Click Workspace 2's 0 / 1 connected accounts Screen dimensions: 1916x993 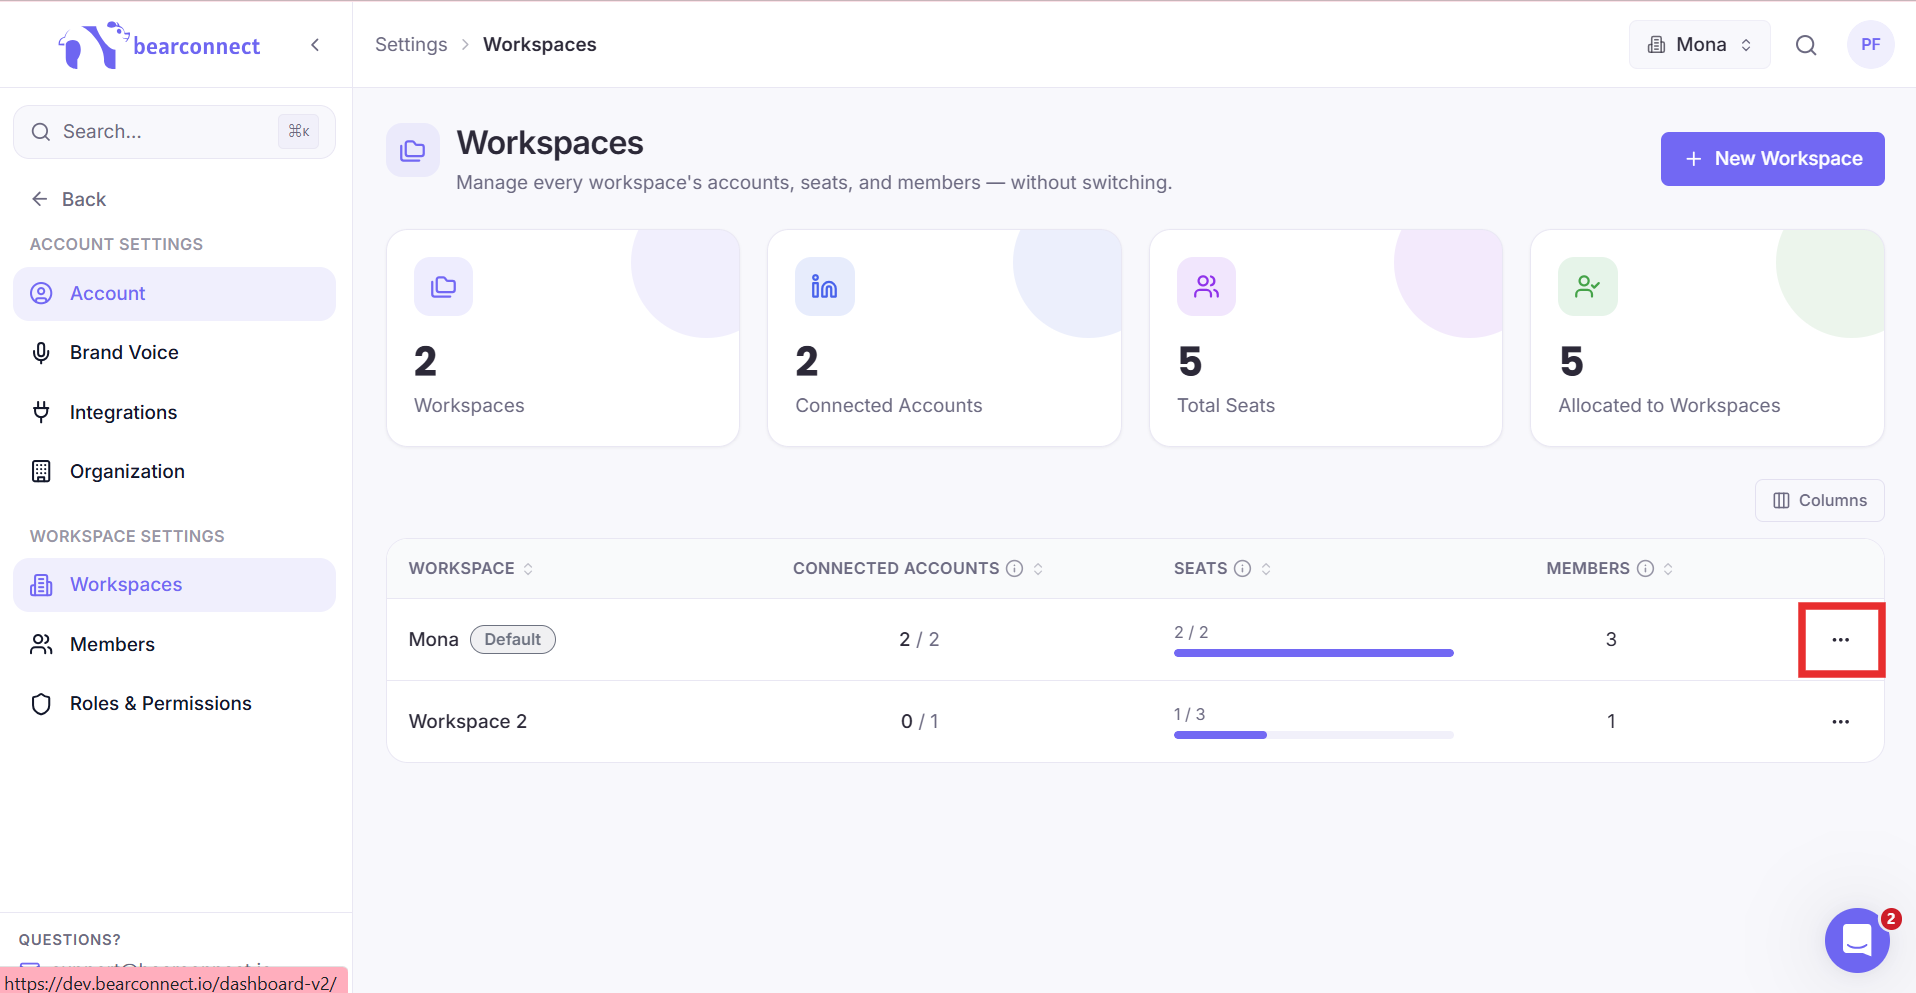pyautogui.click(x=919, y=722)
